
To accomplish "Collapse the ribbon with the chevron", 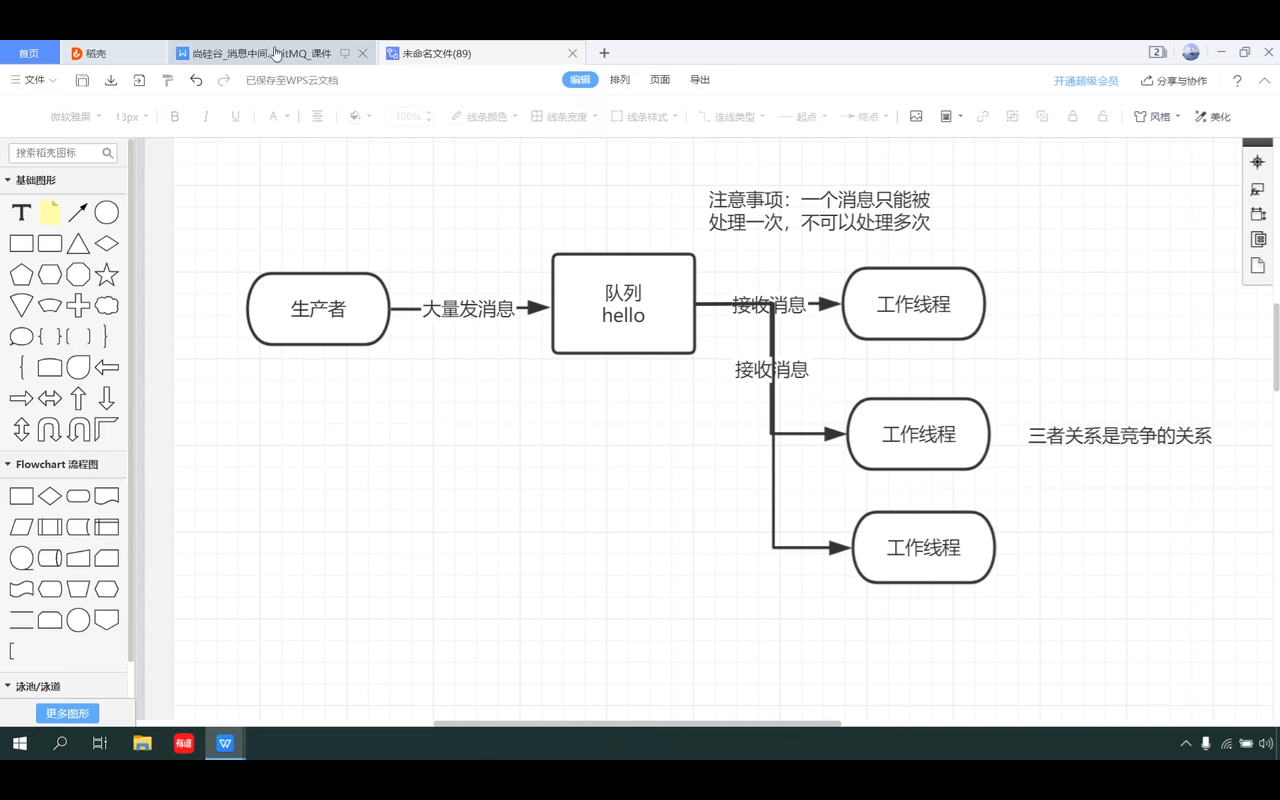I will click(x=1265, y=81).
